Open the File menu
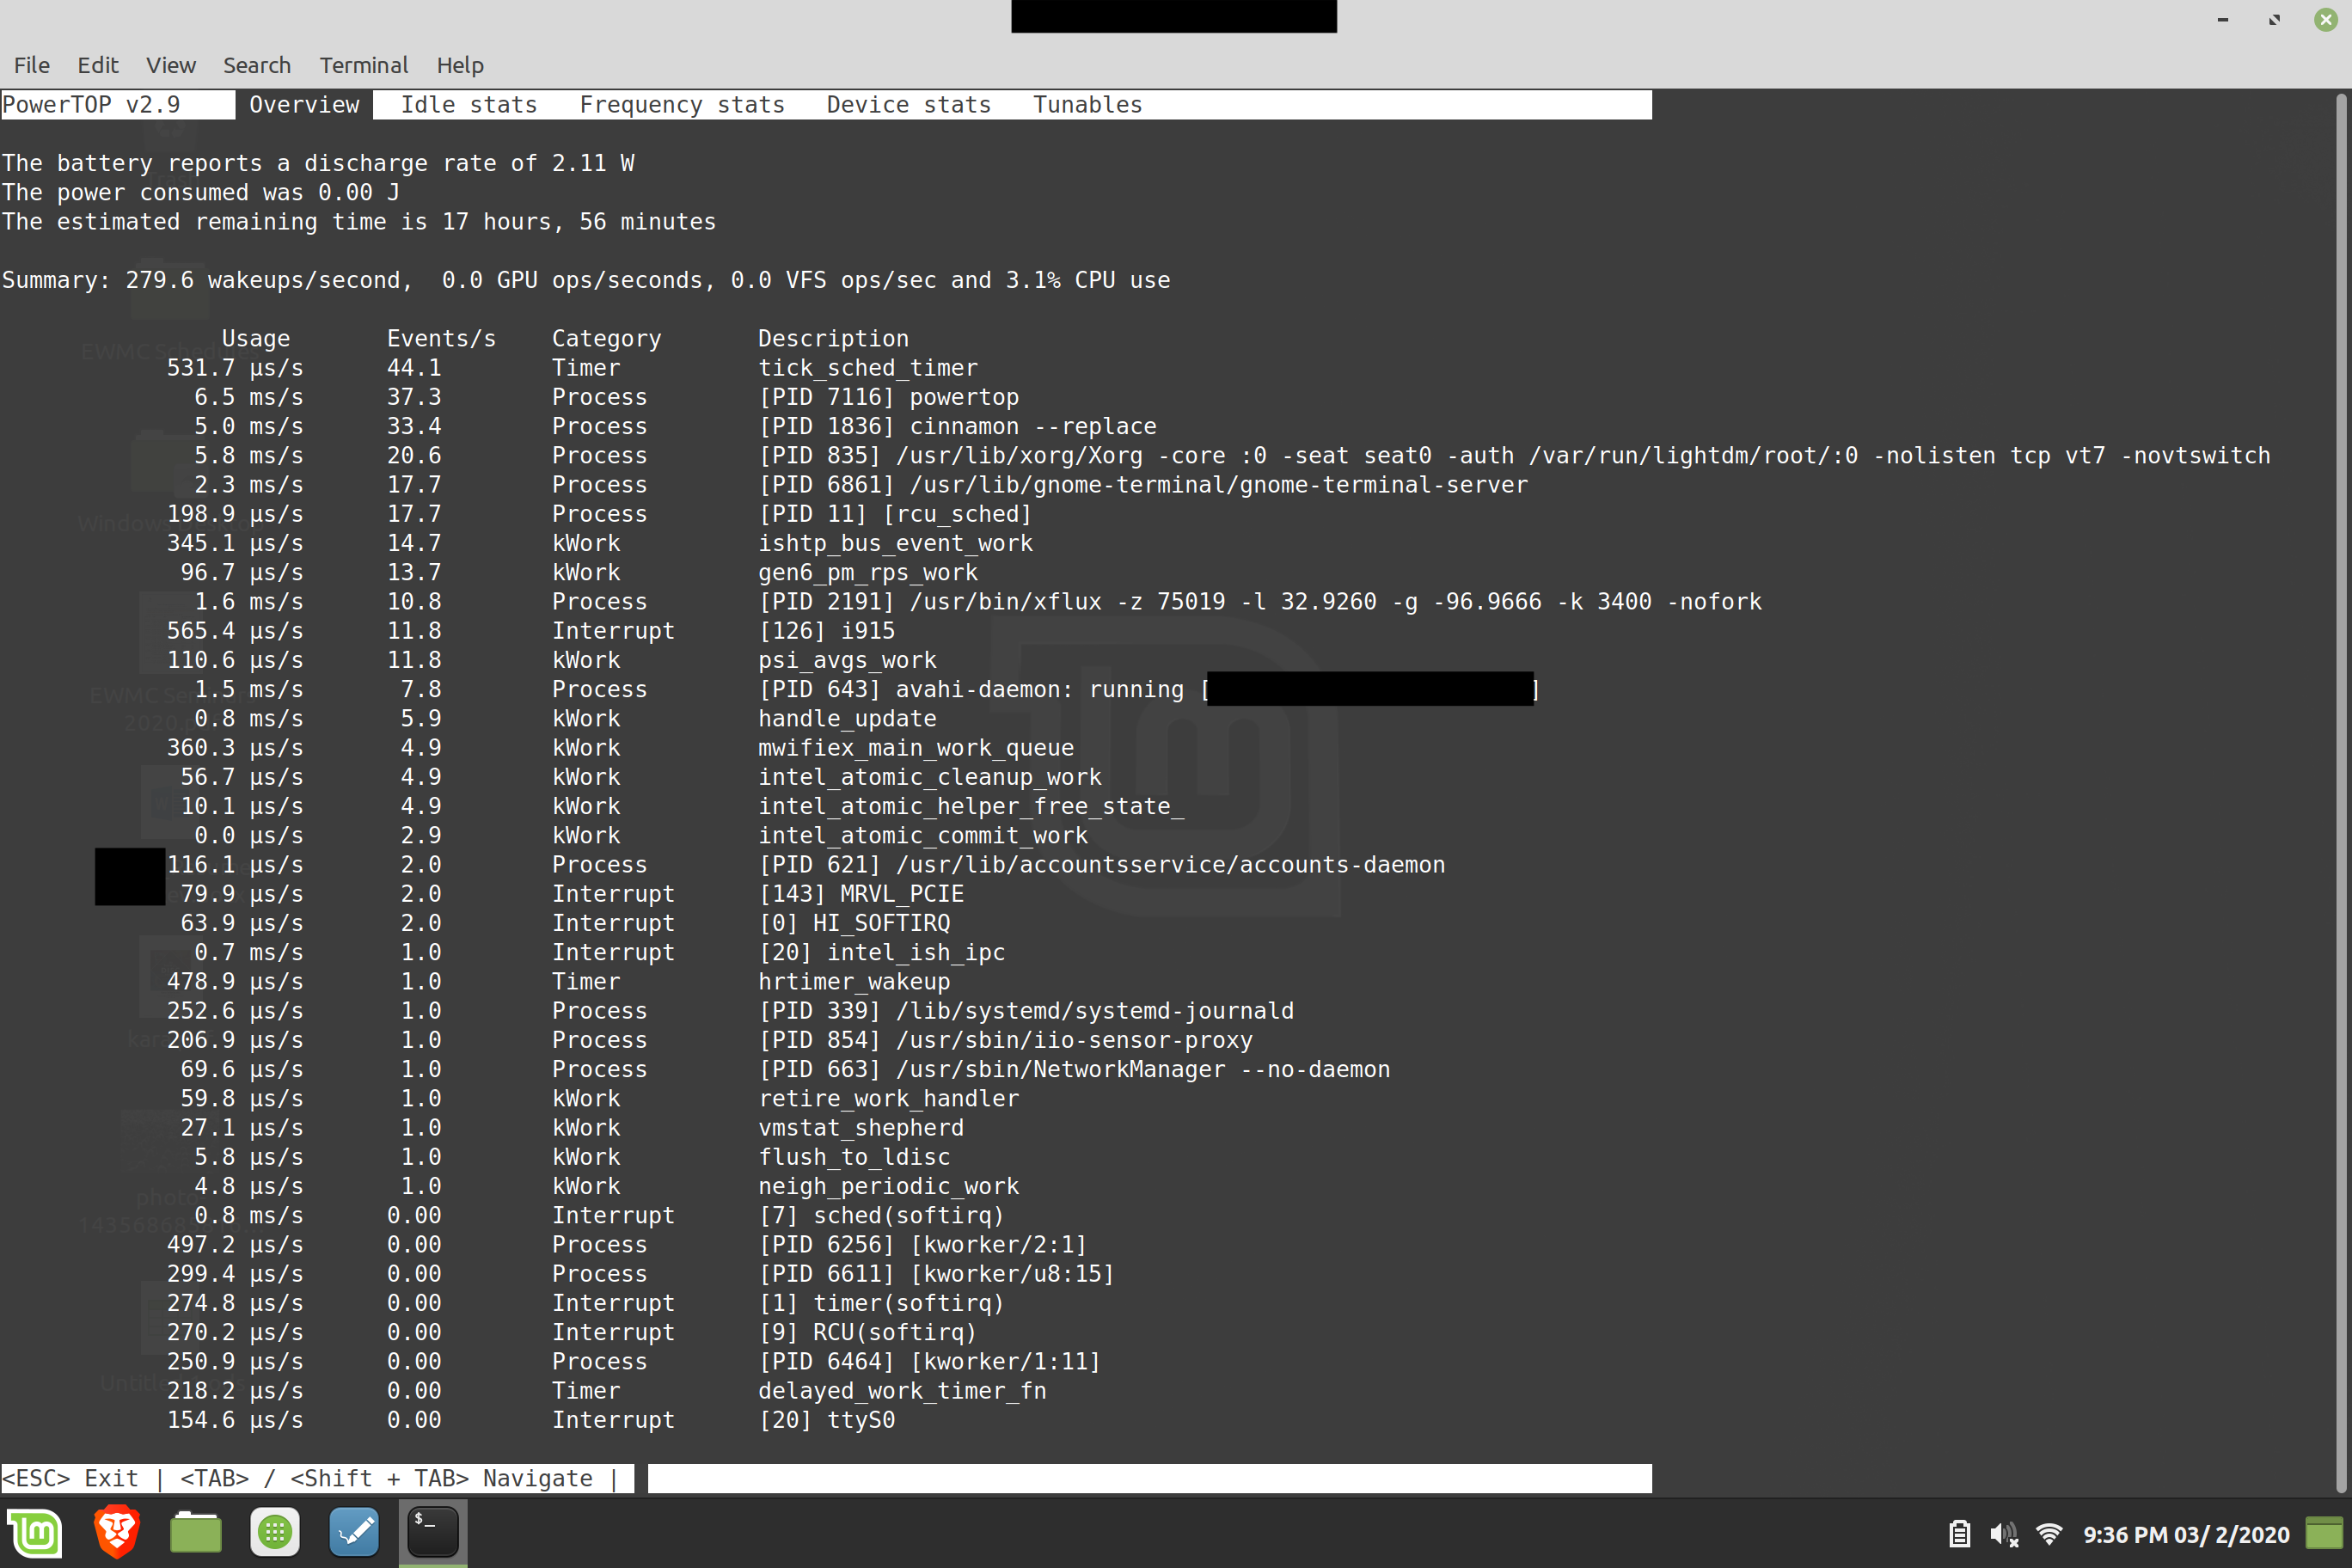The width and height of the screenshot is (2352, 1568). click(31, 65)
